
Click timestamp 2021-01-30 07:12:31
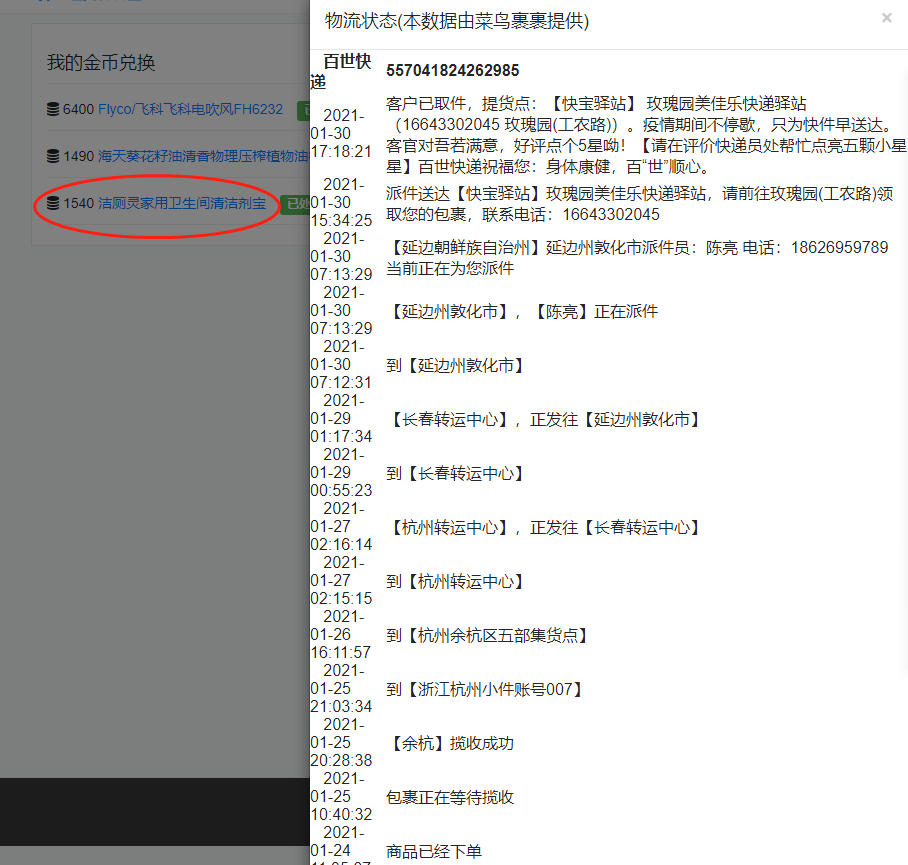[x=341, y=365]
